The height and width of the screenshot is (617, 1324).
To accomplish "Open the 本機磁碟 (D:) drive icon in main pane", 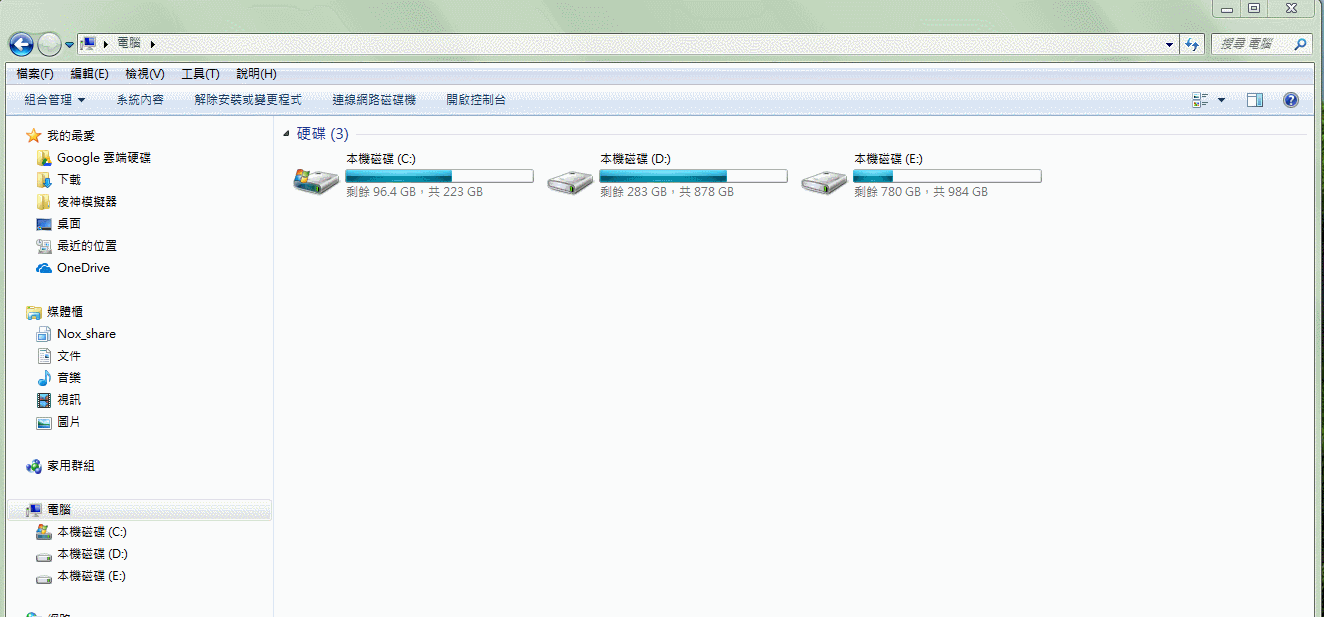I will [x=571, y=180].
